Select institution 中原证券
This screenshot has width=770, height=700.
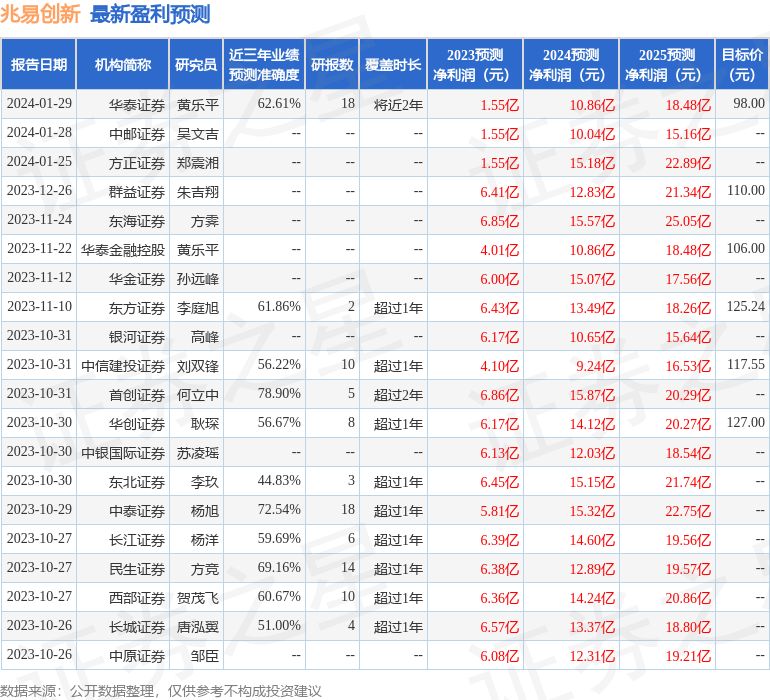tap(137, 655)
